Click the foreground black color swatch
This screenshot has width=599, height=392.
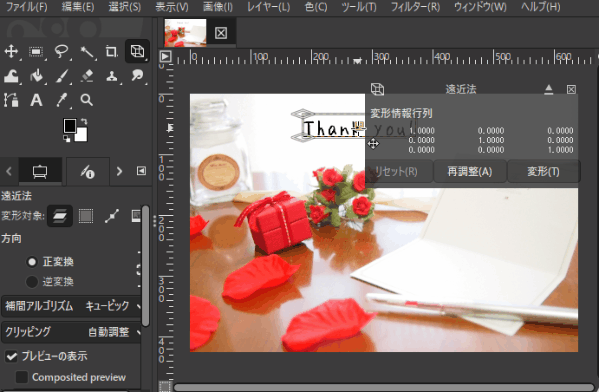coord(70,126)
